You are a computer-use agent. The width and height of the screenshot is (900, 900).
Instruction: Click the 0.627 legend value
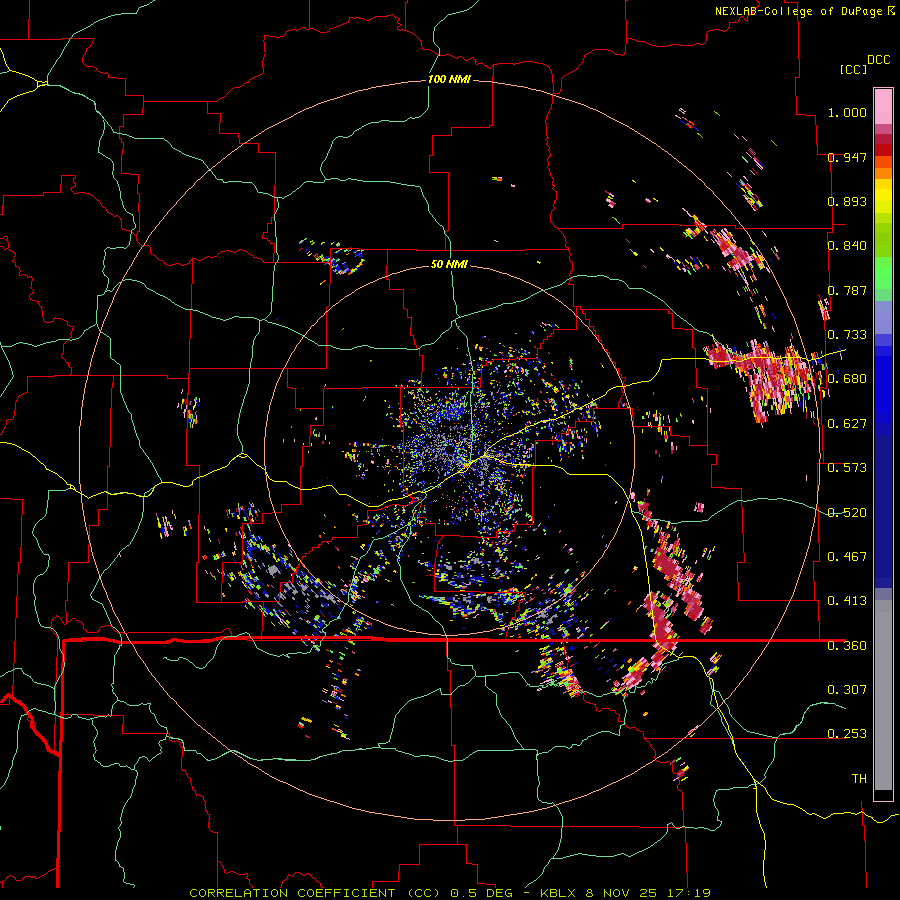click(847, 424)
